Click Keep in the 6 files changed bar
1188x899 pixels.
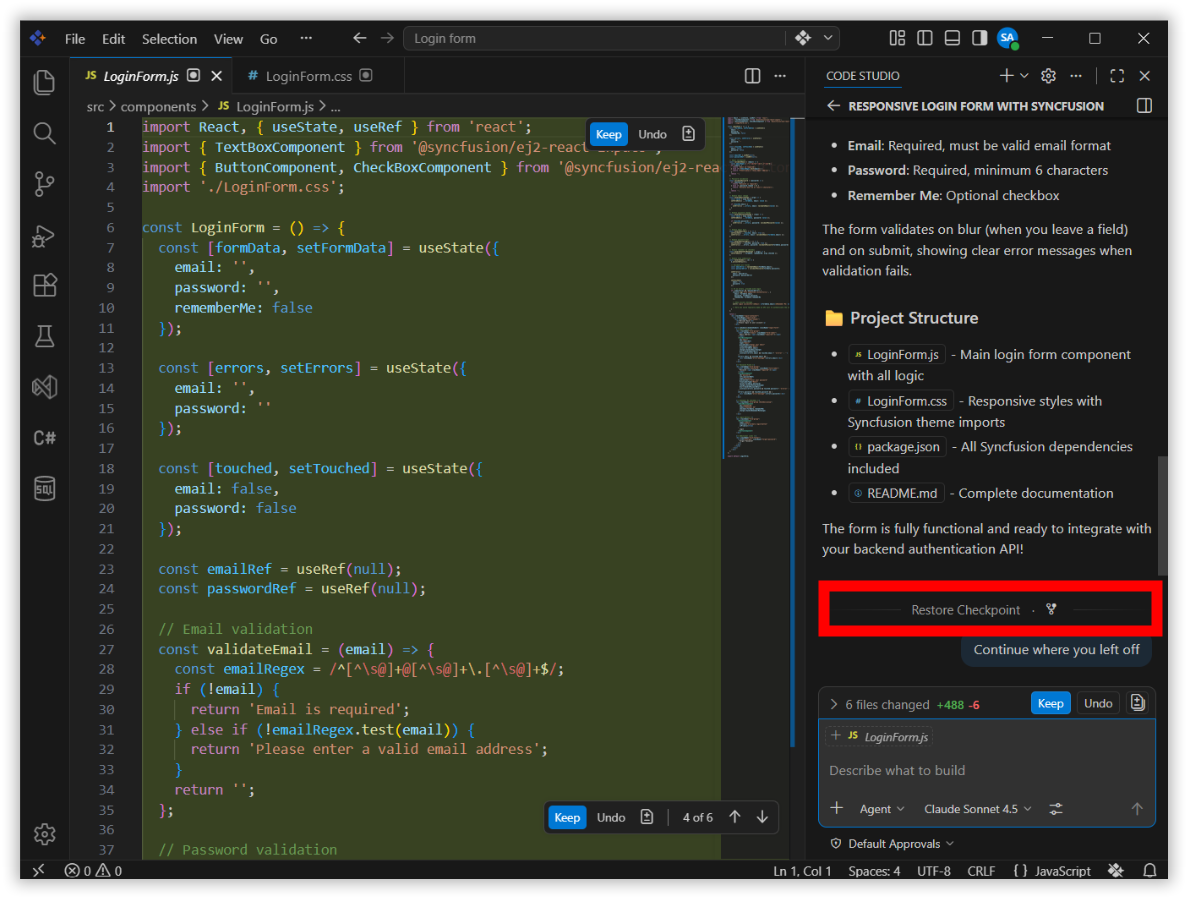click(x=1050, y=704)
